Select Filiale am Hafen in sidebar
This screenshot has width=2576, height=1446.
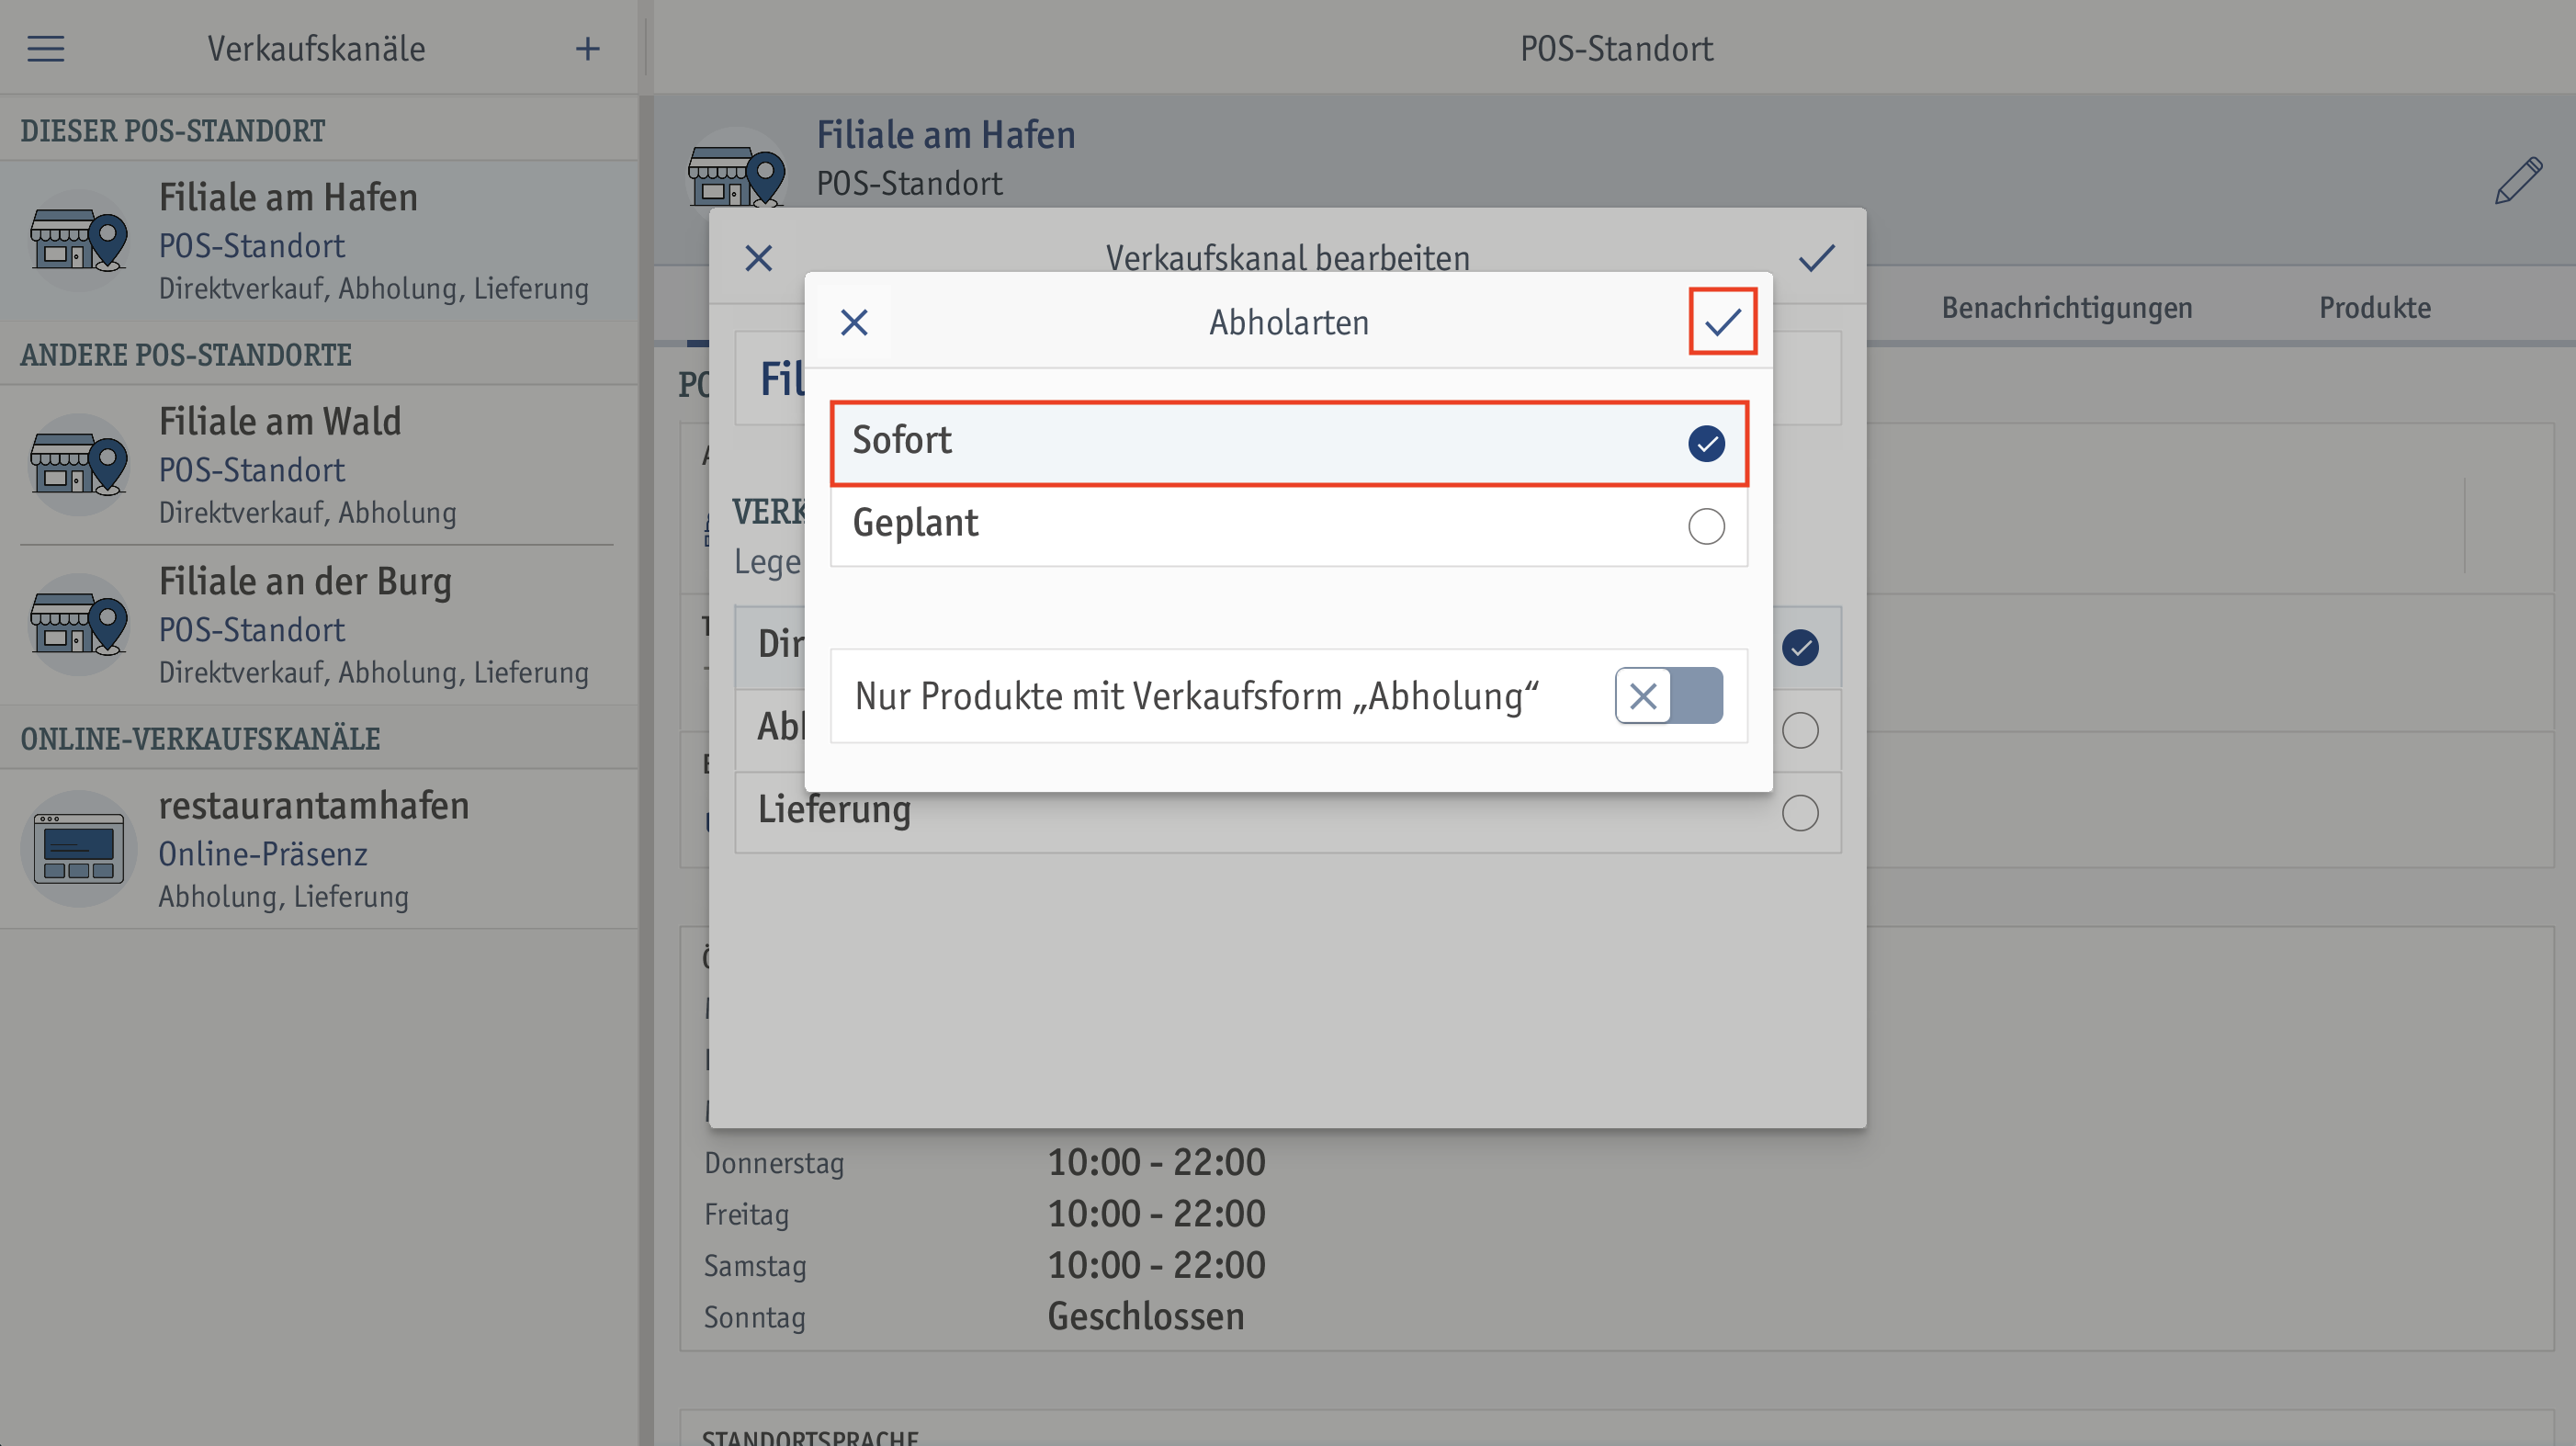(319, 241)
